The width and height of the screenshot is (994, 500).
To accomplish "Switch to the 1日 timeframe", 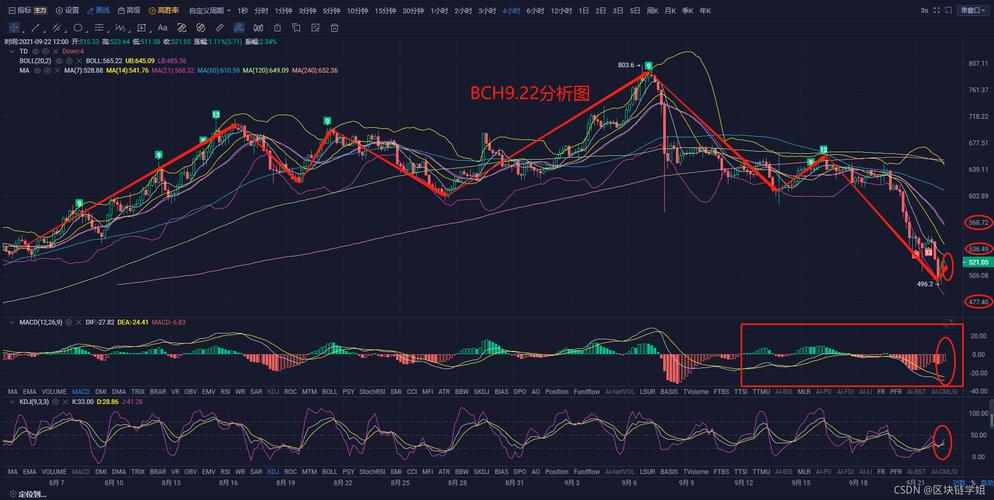I will (584, 11).
